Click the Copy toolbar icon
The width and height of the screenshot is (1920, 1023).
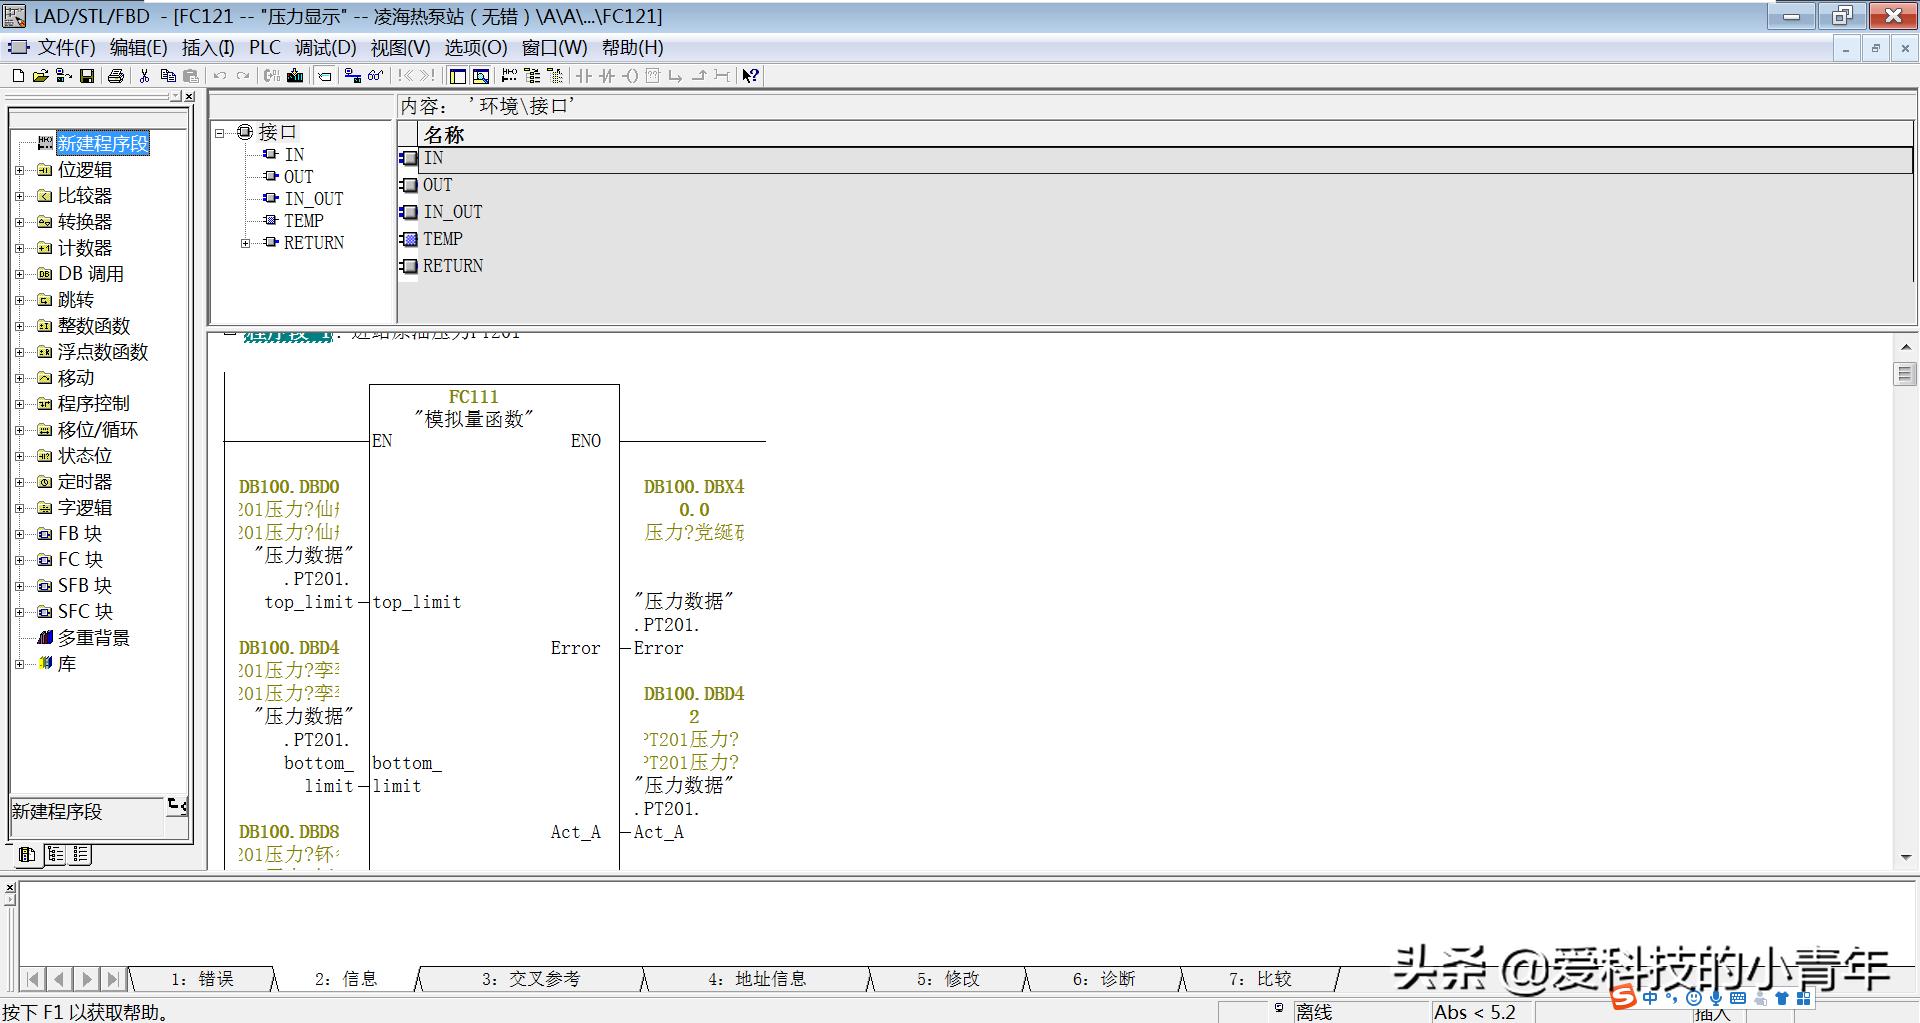[167, 76]
